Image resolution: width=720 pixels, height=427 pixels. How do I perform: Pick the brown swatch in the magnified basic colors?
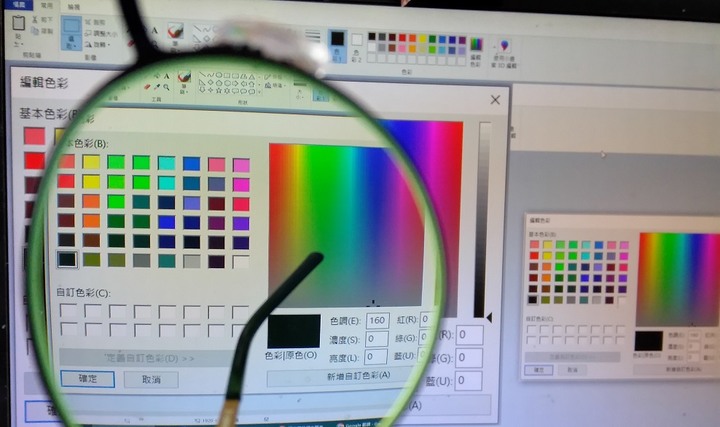coord(91,240)
